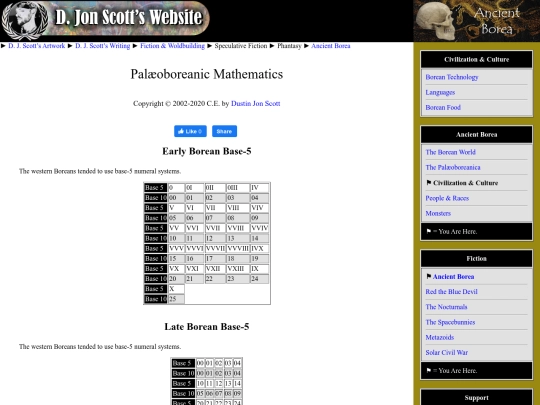Click the 'VVIV' cell in Early table
The height and width of the screenshot is (405, 540).
pyautogui.click(x=259, y=228)
